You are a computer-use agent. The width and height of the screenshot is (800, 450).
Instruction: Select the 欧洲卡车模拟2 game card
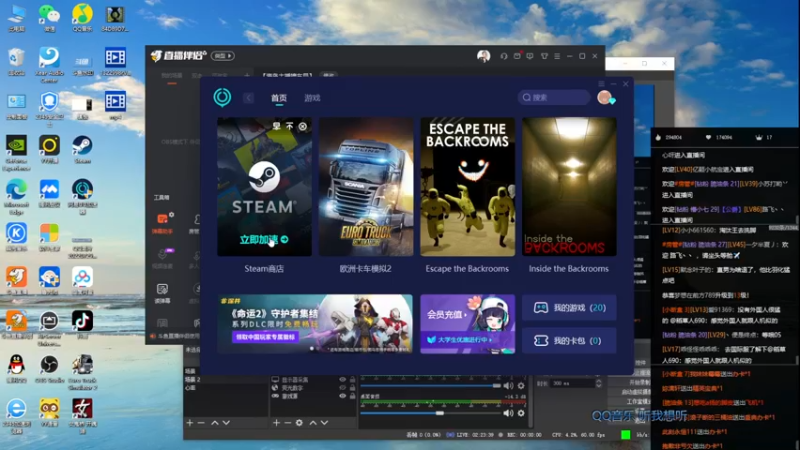click(366, 187)
